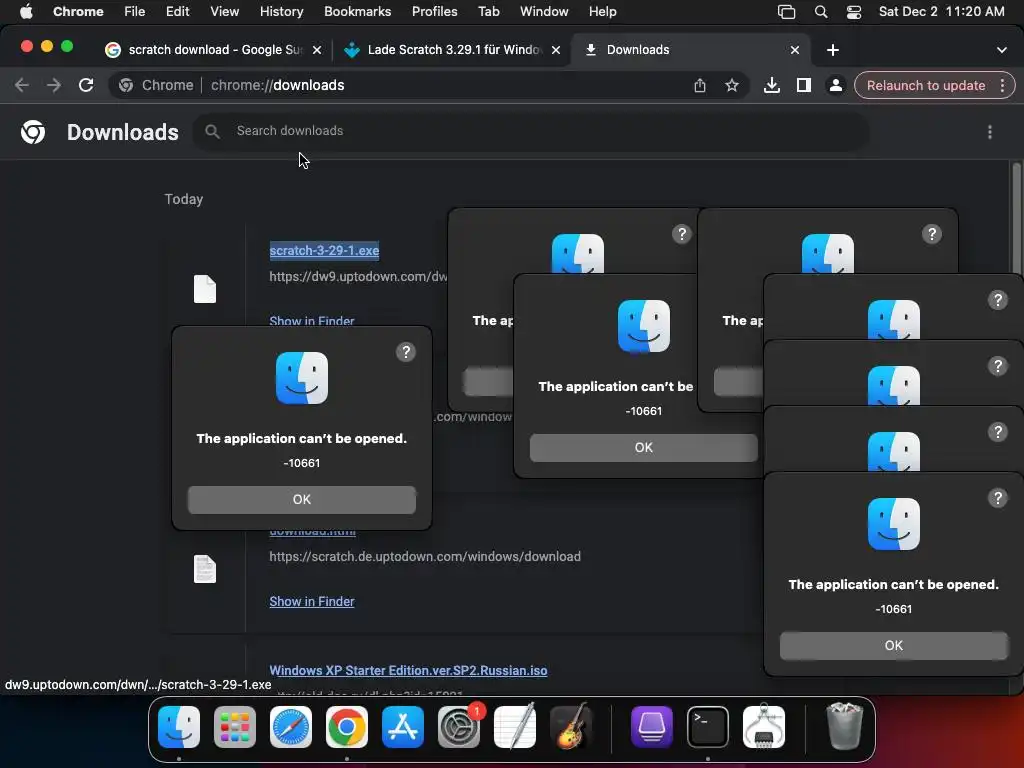Open the scratch-3-29-1.exe download link
The height and width of the screenshot is (768, 1024).
(x=324, y=251)
